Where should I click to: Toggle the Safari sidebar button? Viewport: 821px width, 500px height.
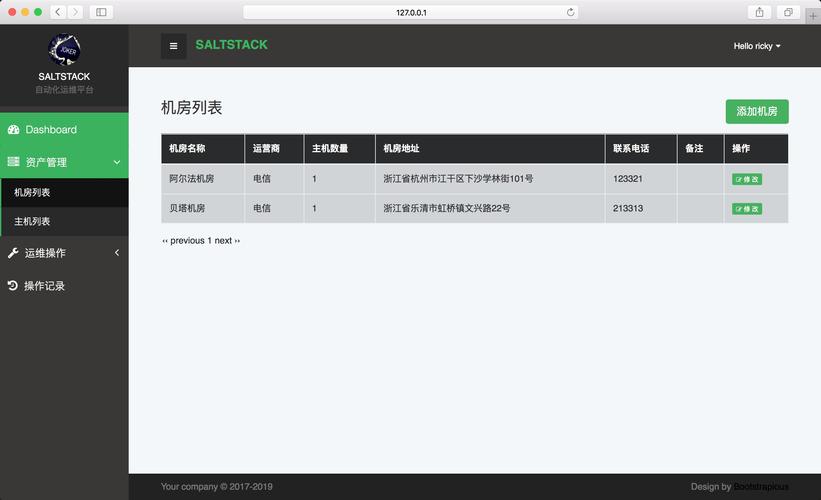[101, 12]
